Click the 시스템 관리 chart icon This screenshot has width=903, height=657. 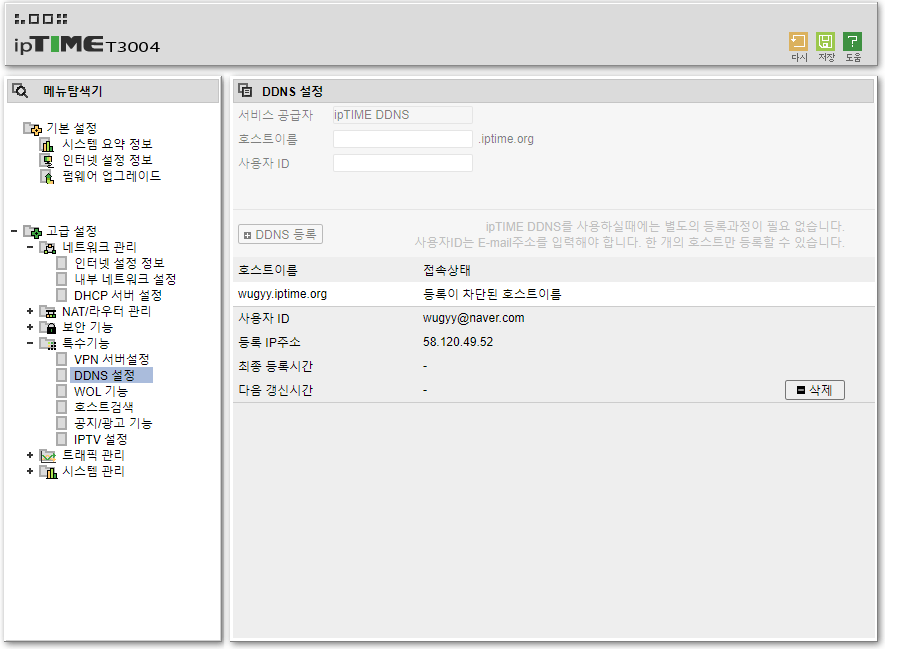(x=48, y=472)
